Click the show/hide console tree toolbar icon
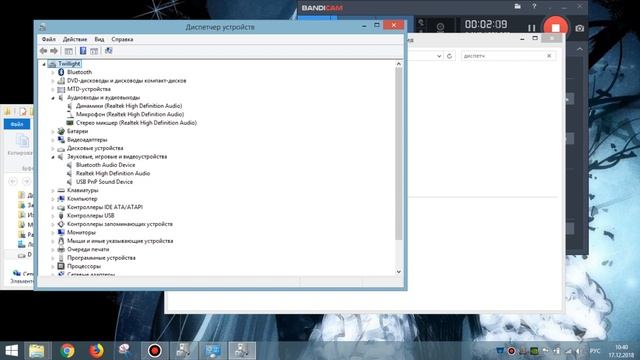This screenshot has height=360, width=640. [x=69, y=51]
